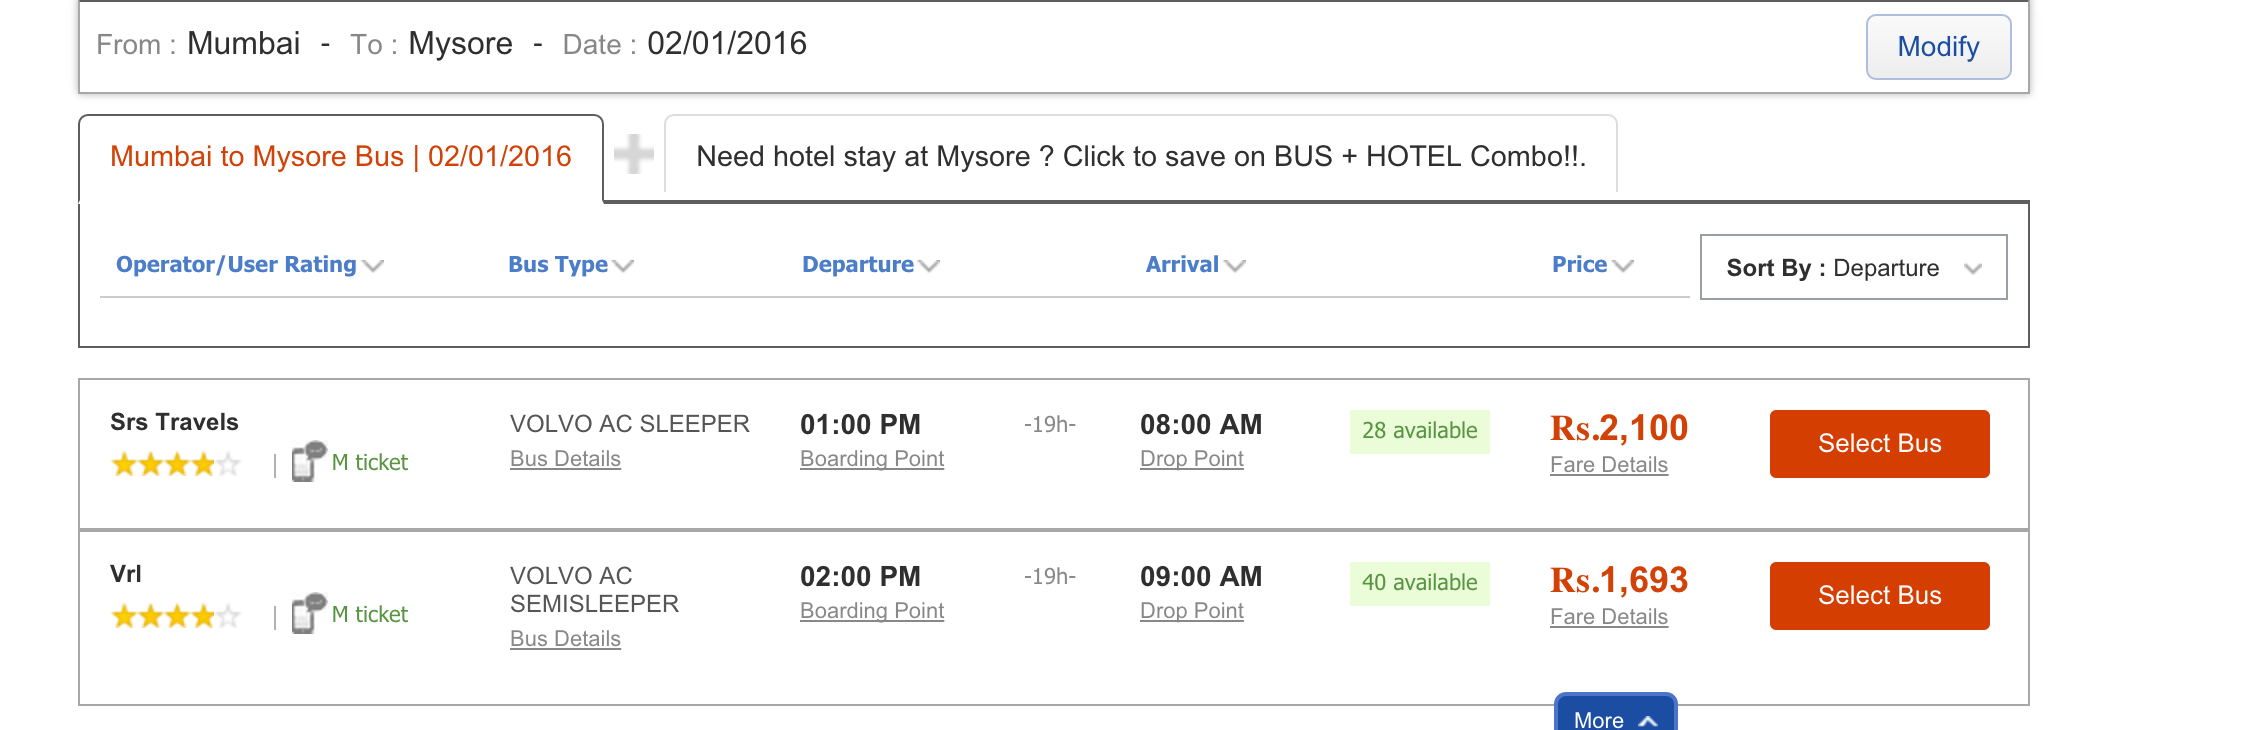Image resolution: width=2264 pixels, height=730 pixels.
Task: Sort results by Price column header
Action: [x=1592, y=265]
